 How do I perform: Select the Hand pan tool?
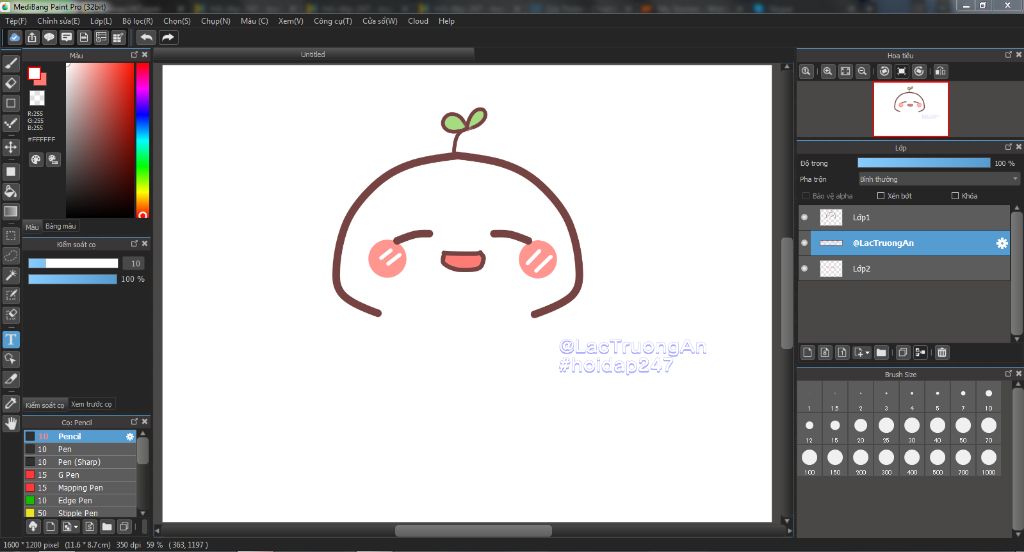pyautogui.click(x=10, y=423)
